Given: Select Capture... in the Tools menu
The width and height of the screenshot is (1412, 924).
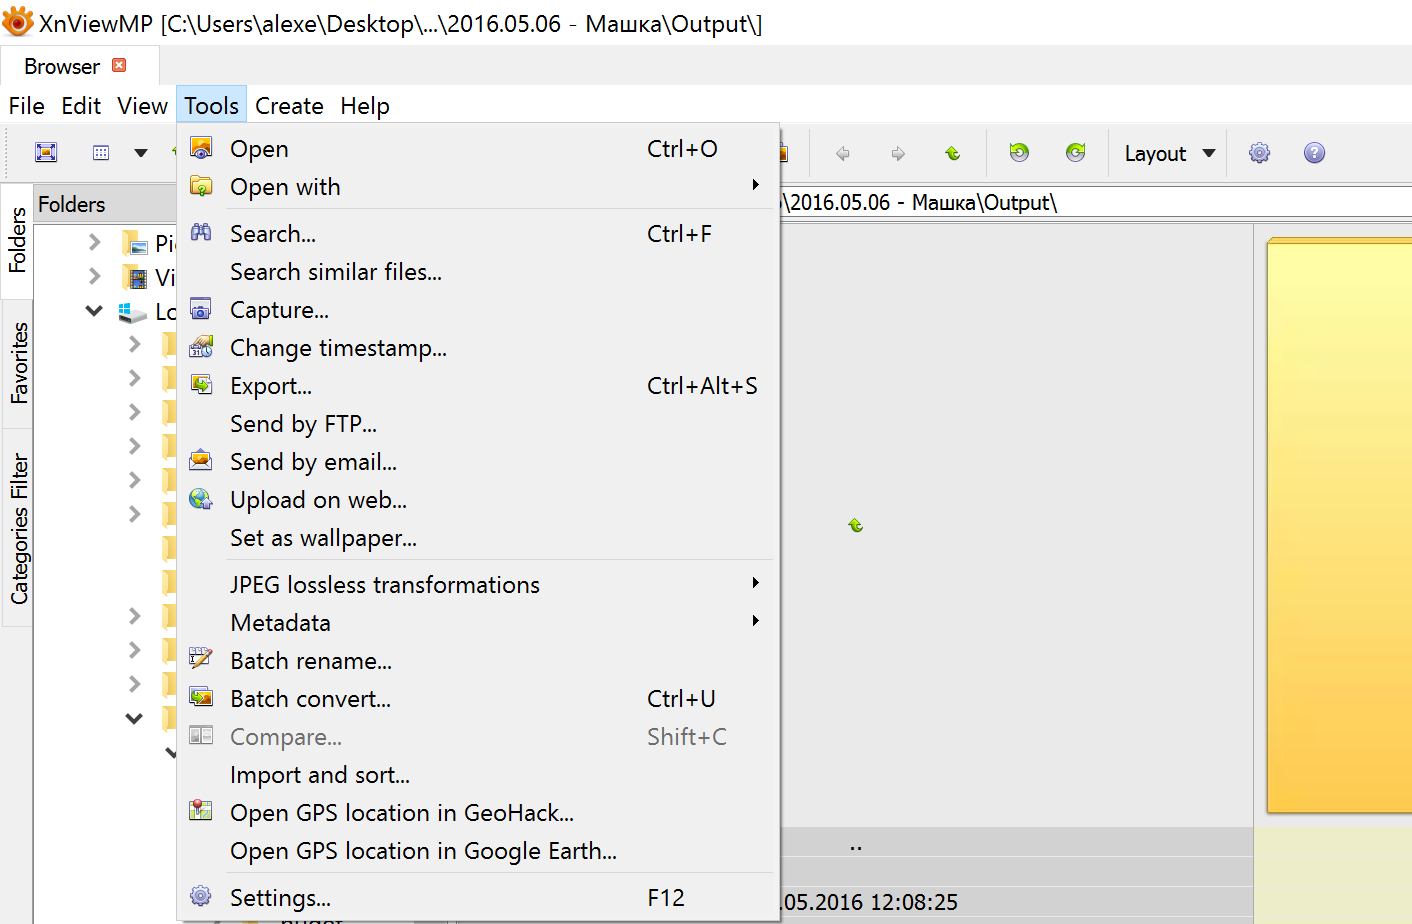Looking at the screenshot, I should pos(279,310).
